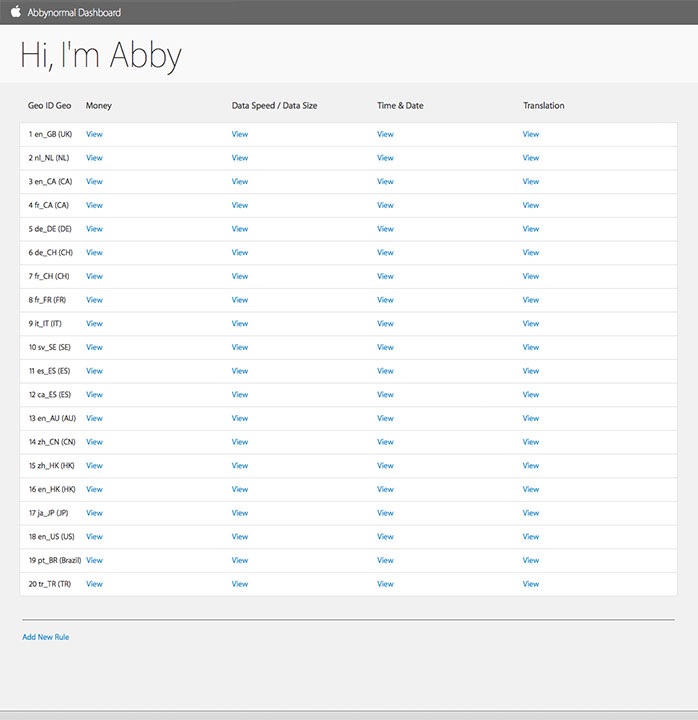Screen dimensions: 698x720
Task: Open Data Speed view for fr_CA (CA)
Action: coord(240,205)
